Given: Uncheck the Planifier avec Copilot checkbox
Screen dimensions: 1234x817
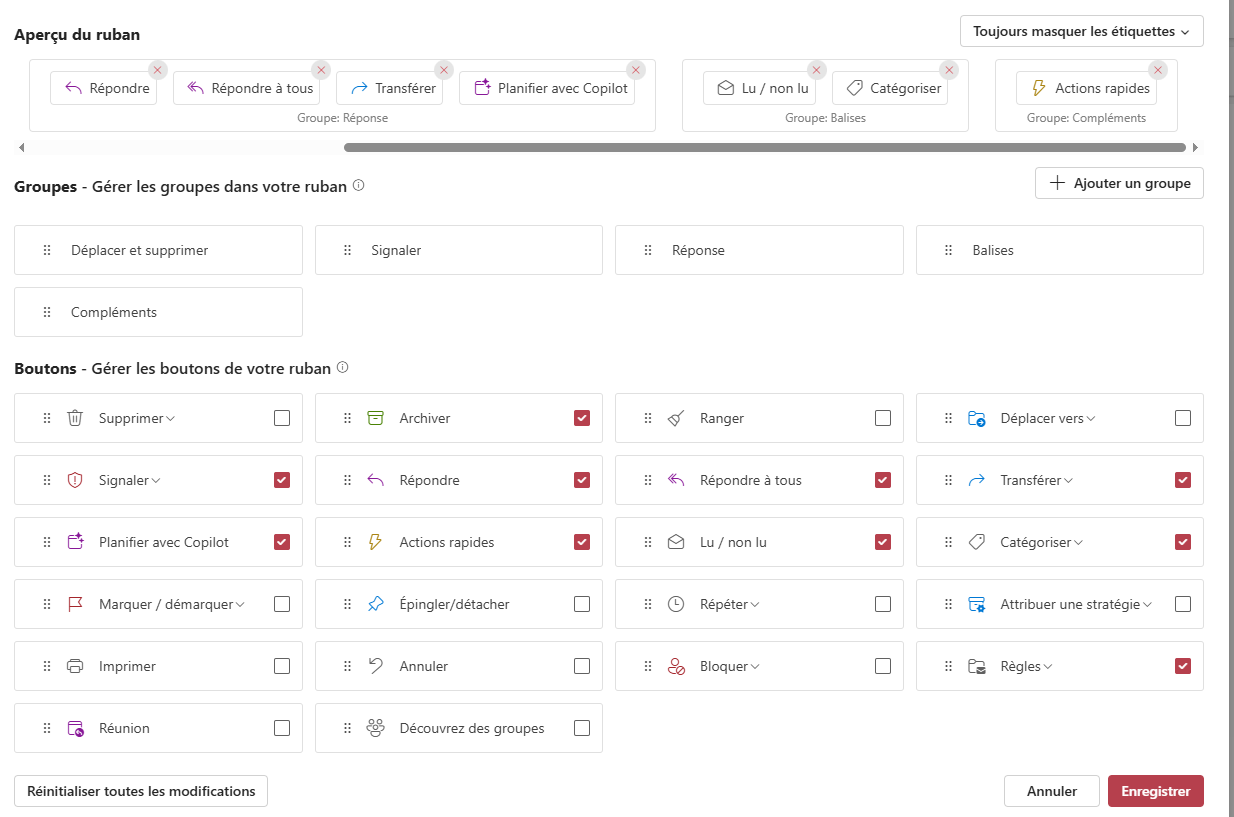Looking at the screenshot, I should (282, 542).
